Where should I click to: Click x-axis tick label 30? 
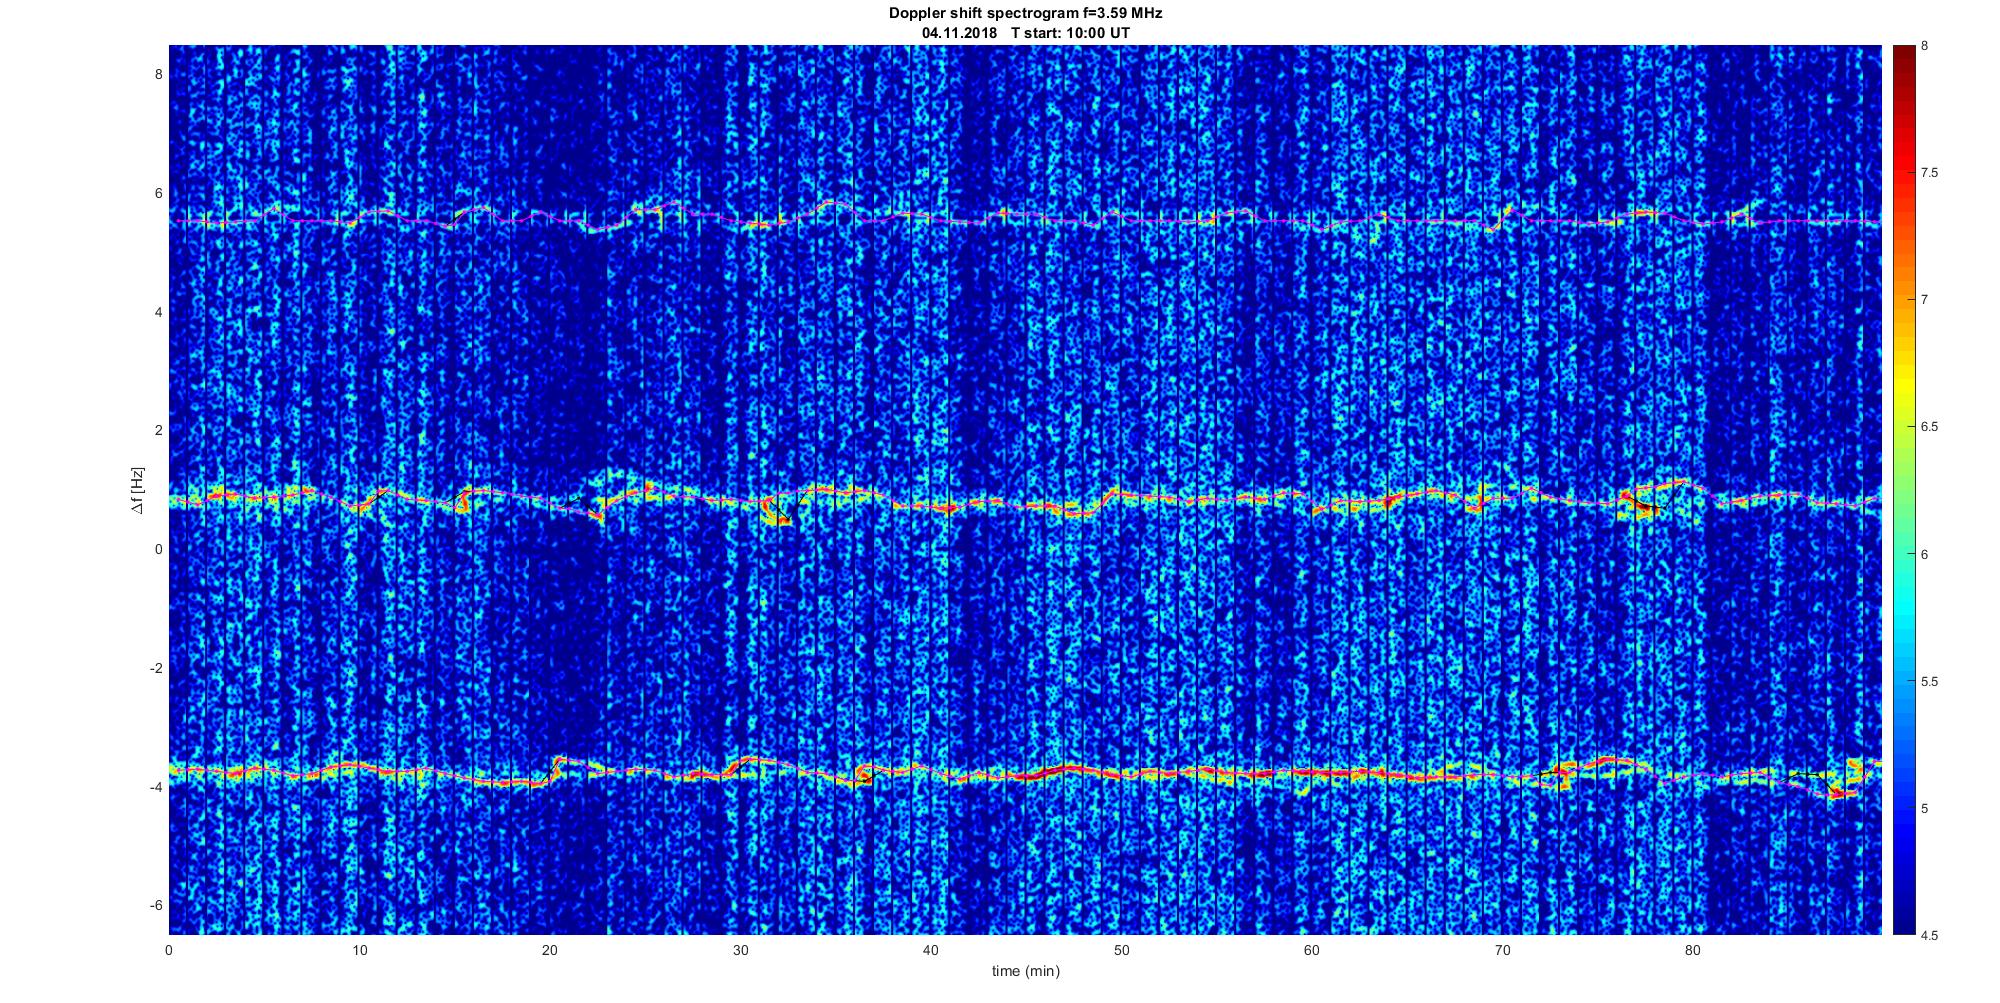741,950
